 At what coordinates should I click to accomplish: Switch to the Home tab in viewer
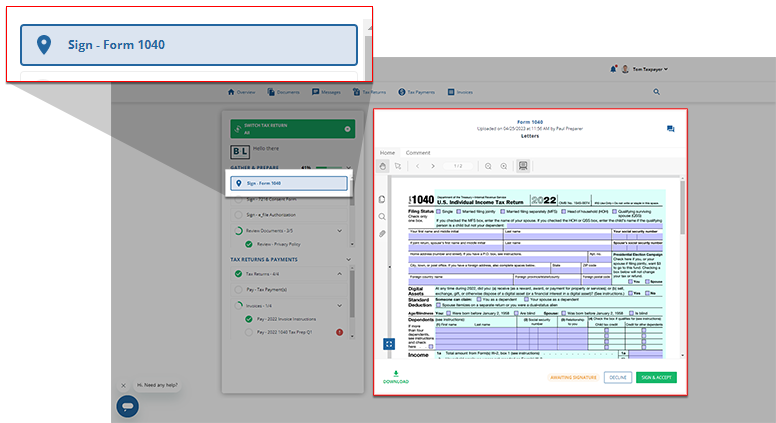(x=388, y=153)
